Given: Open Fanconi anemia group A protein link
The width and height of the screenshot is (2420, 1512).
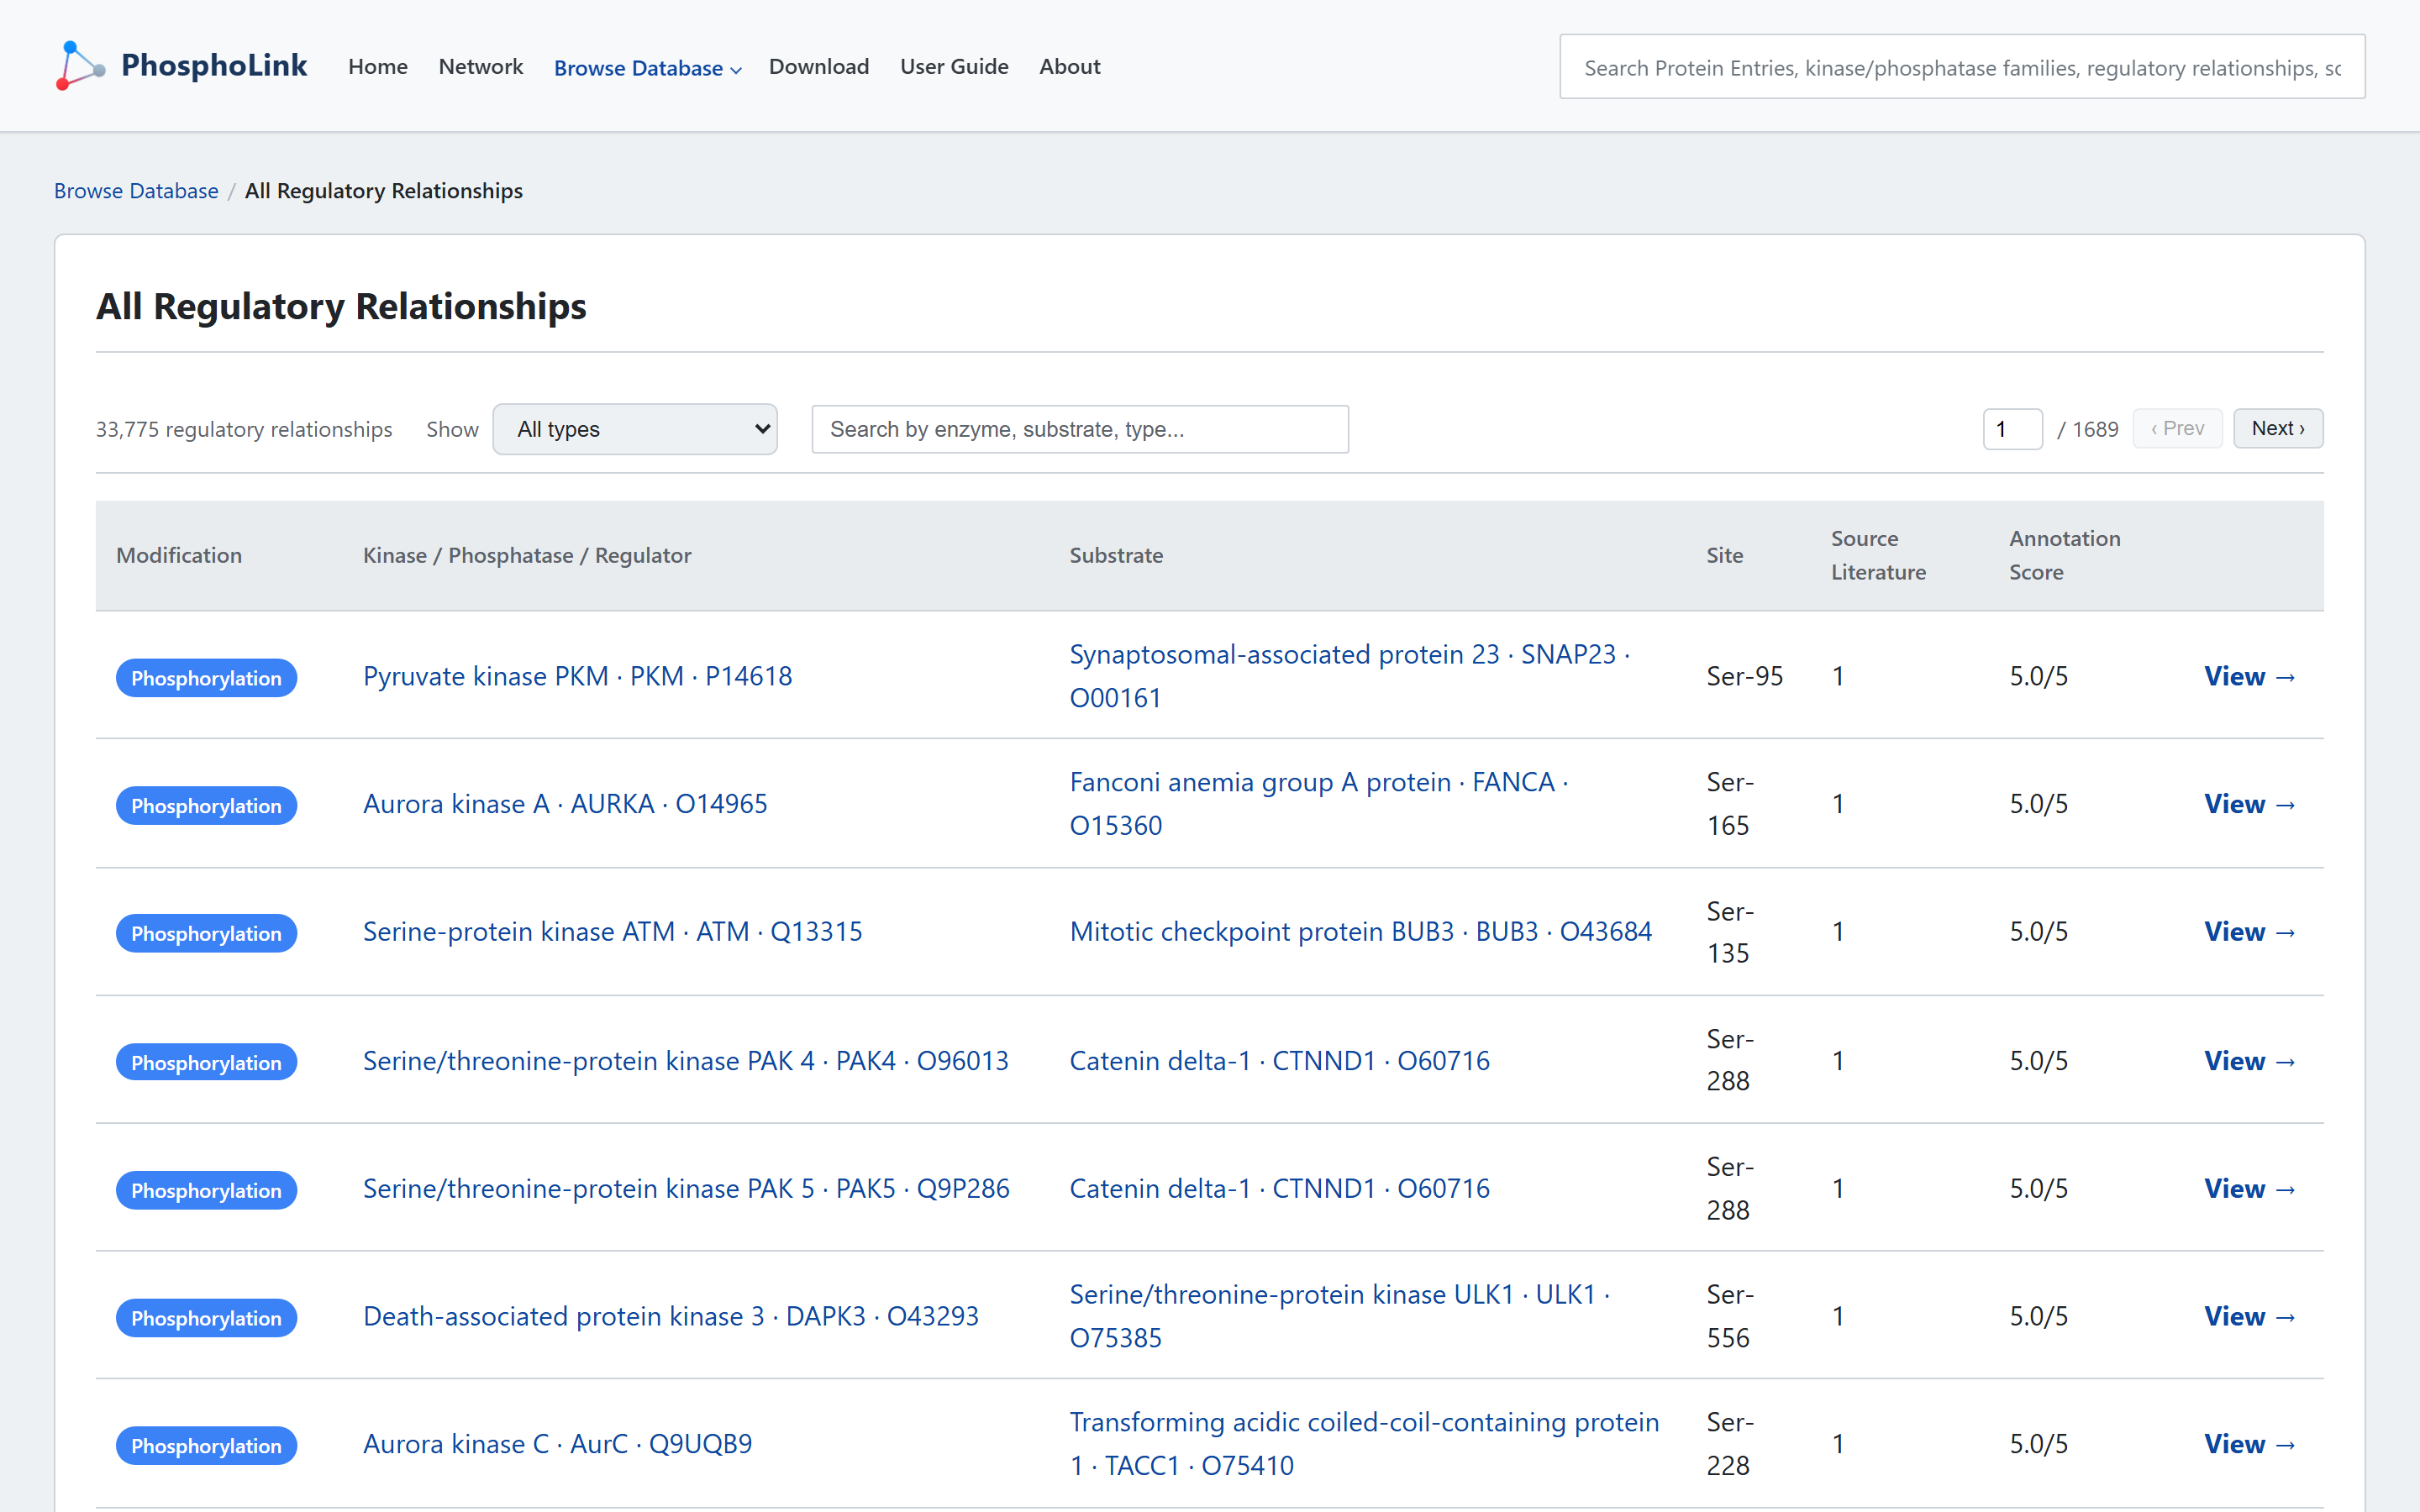Looking at the screenshot, I should coord(1318,804).
